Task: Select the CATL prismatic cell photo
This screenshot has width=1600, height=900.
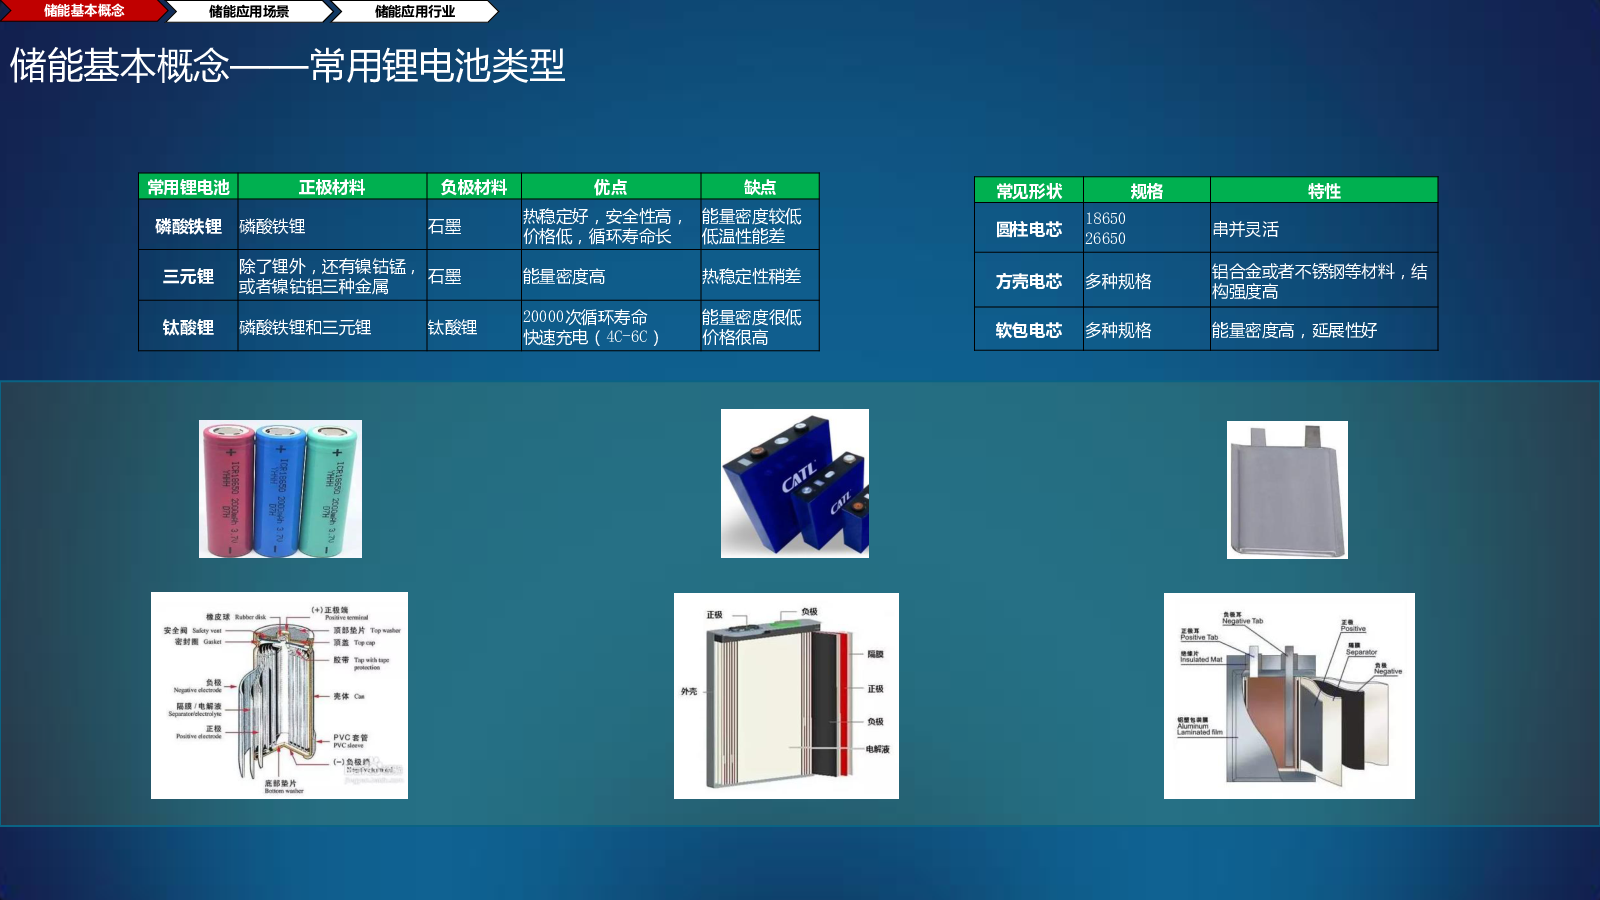Action: (795, 483)
